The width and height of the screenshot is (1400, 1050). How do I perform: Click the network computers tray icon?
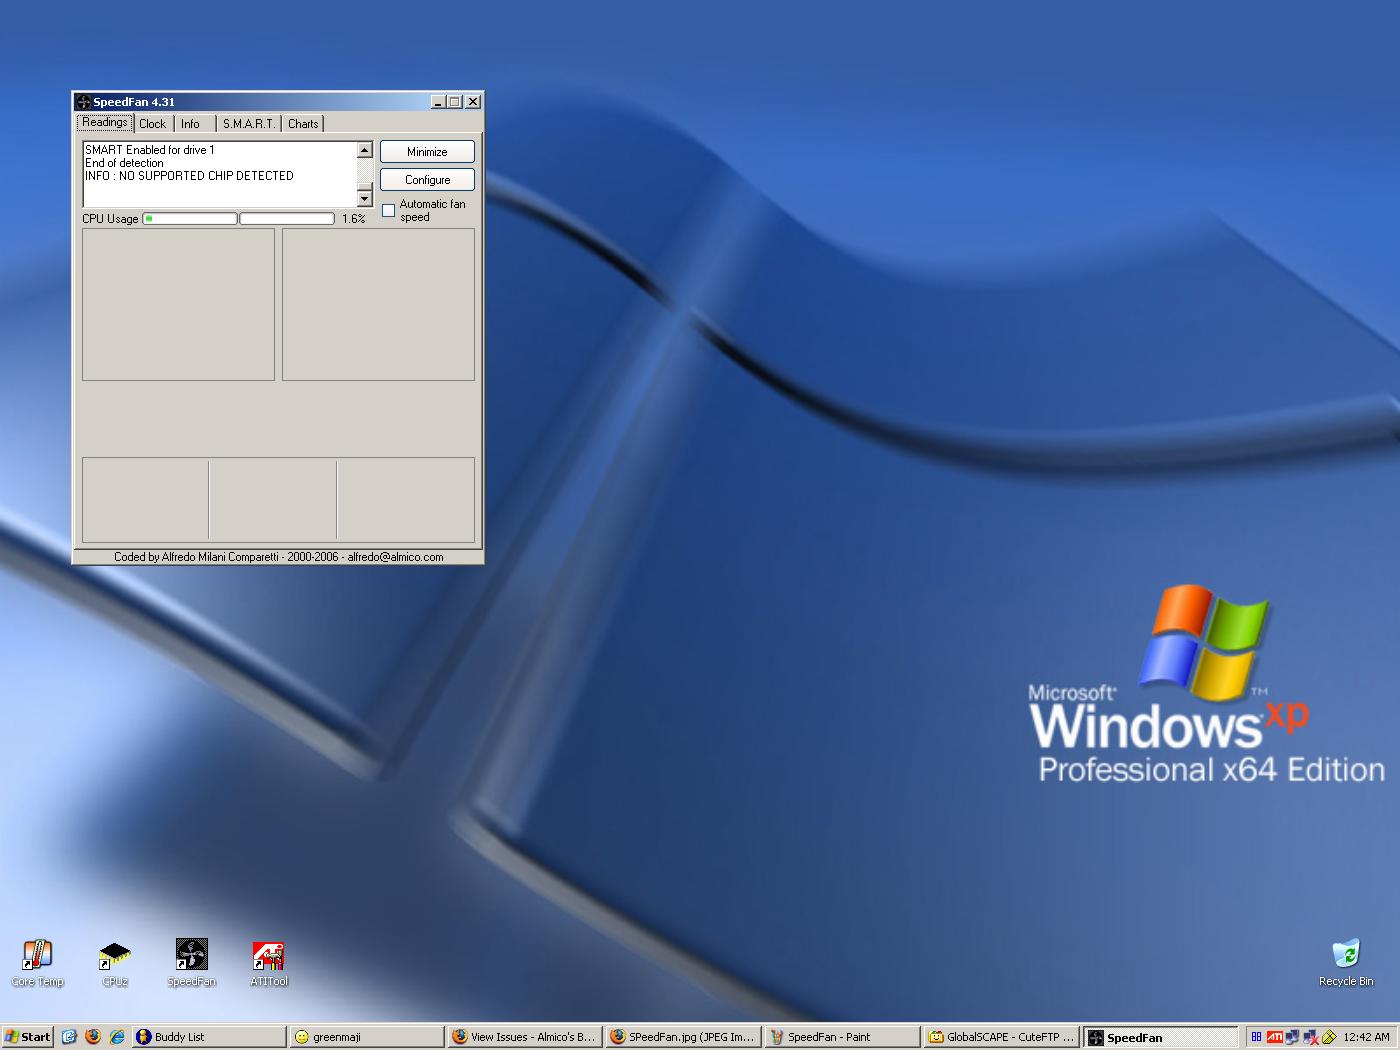(1292, 1037)
